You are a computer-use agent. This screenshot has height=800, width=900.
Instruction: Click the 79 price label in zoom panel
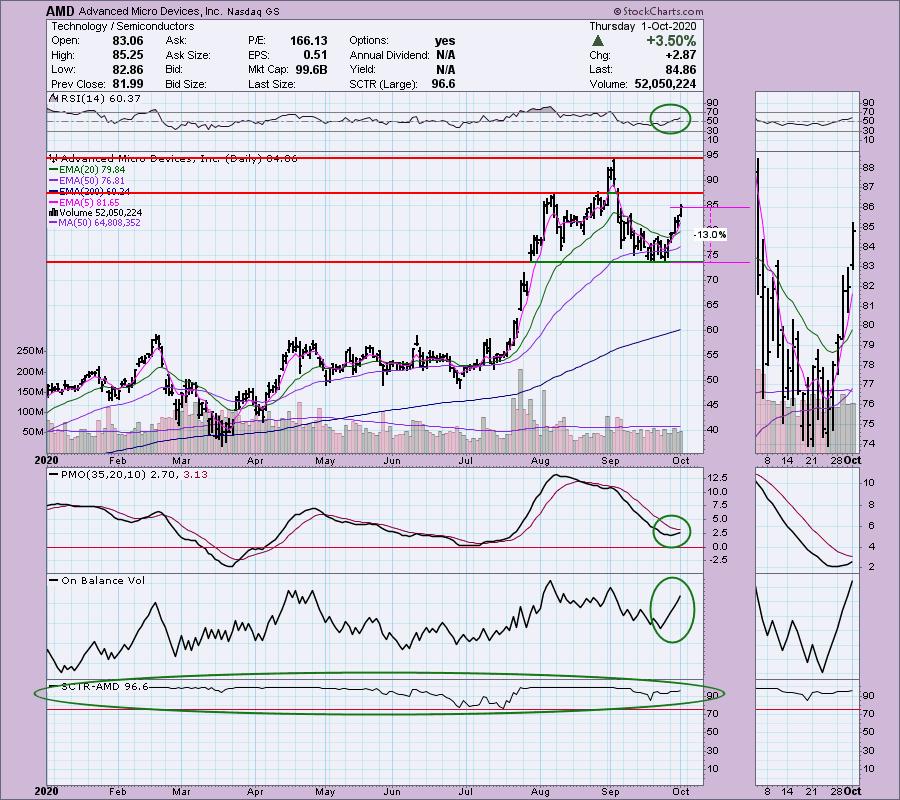click(868, 344)
